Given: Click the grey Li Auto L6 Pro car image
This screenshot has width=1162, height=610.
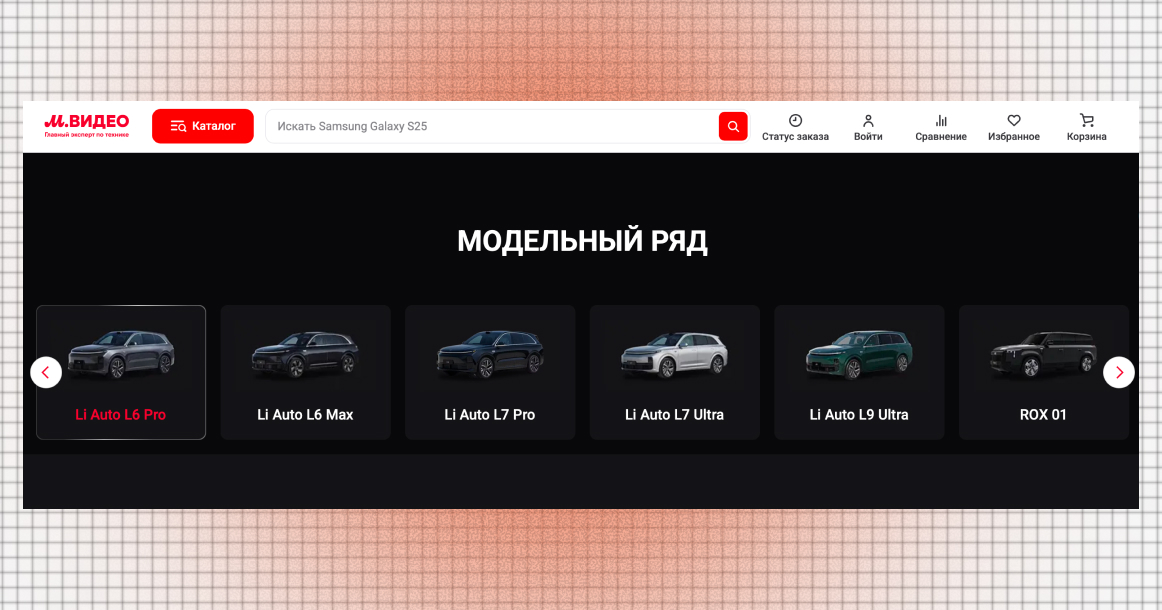Looking at the screenshot, I should [121, 354].
